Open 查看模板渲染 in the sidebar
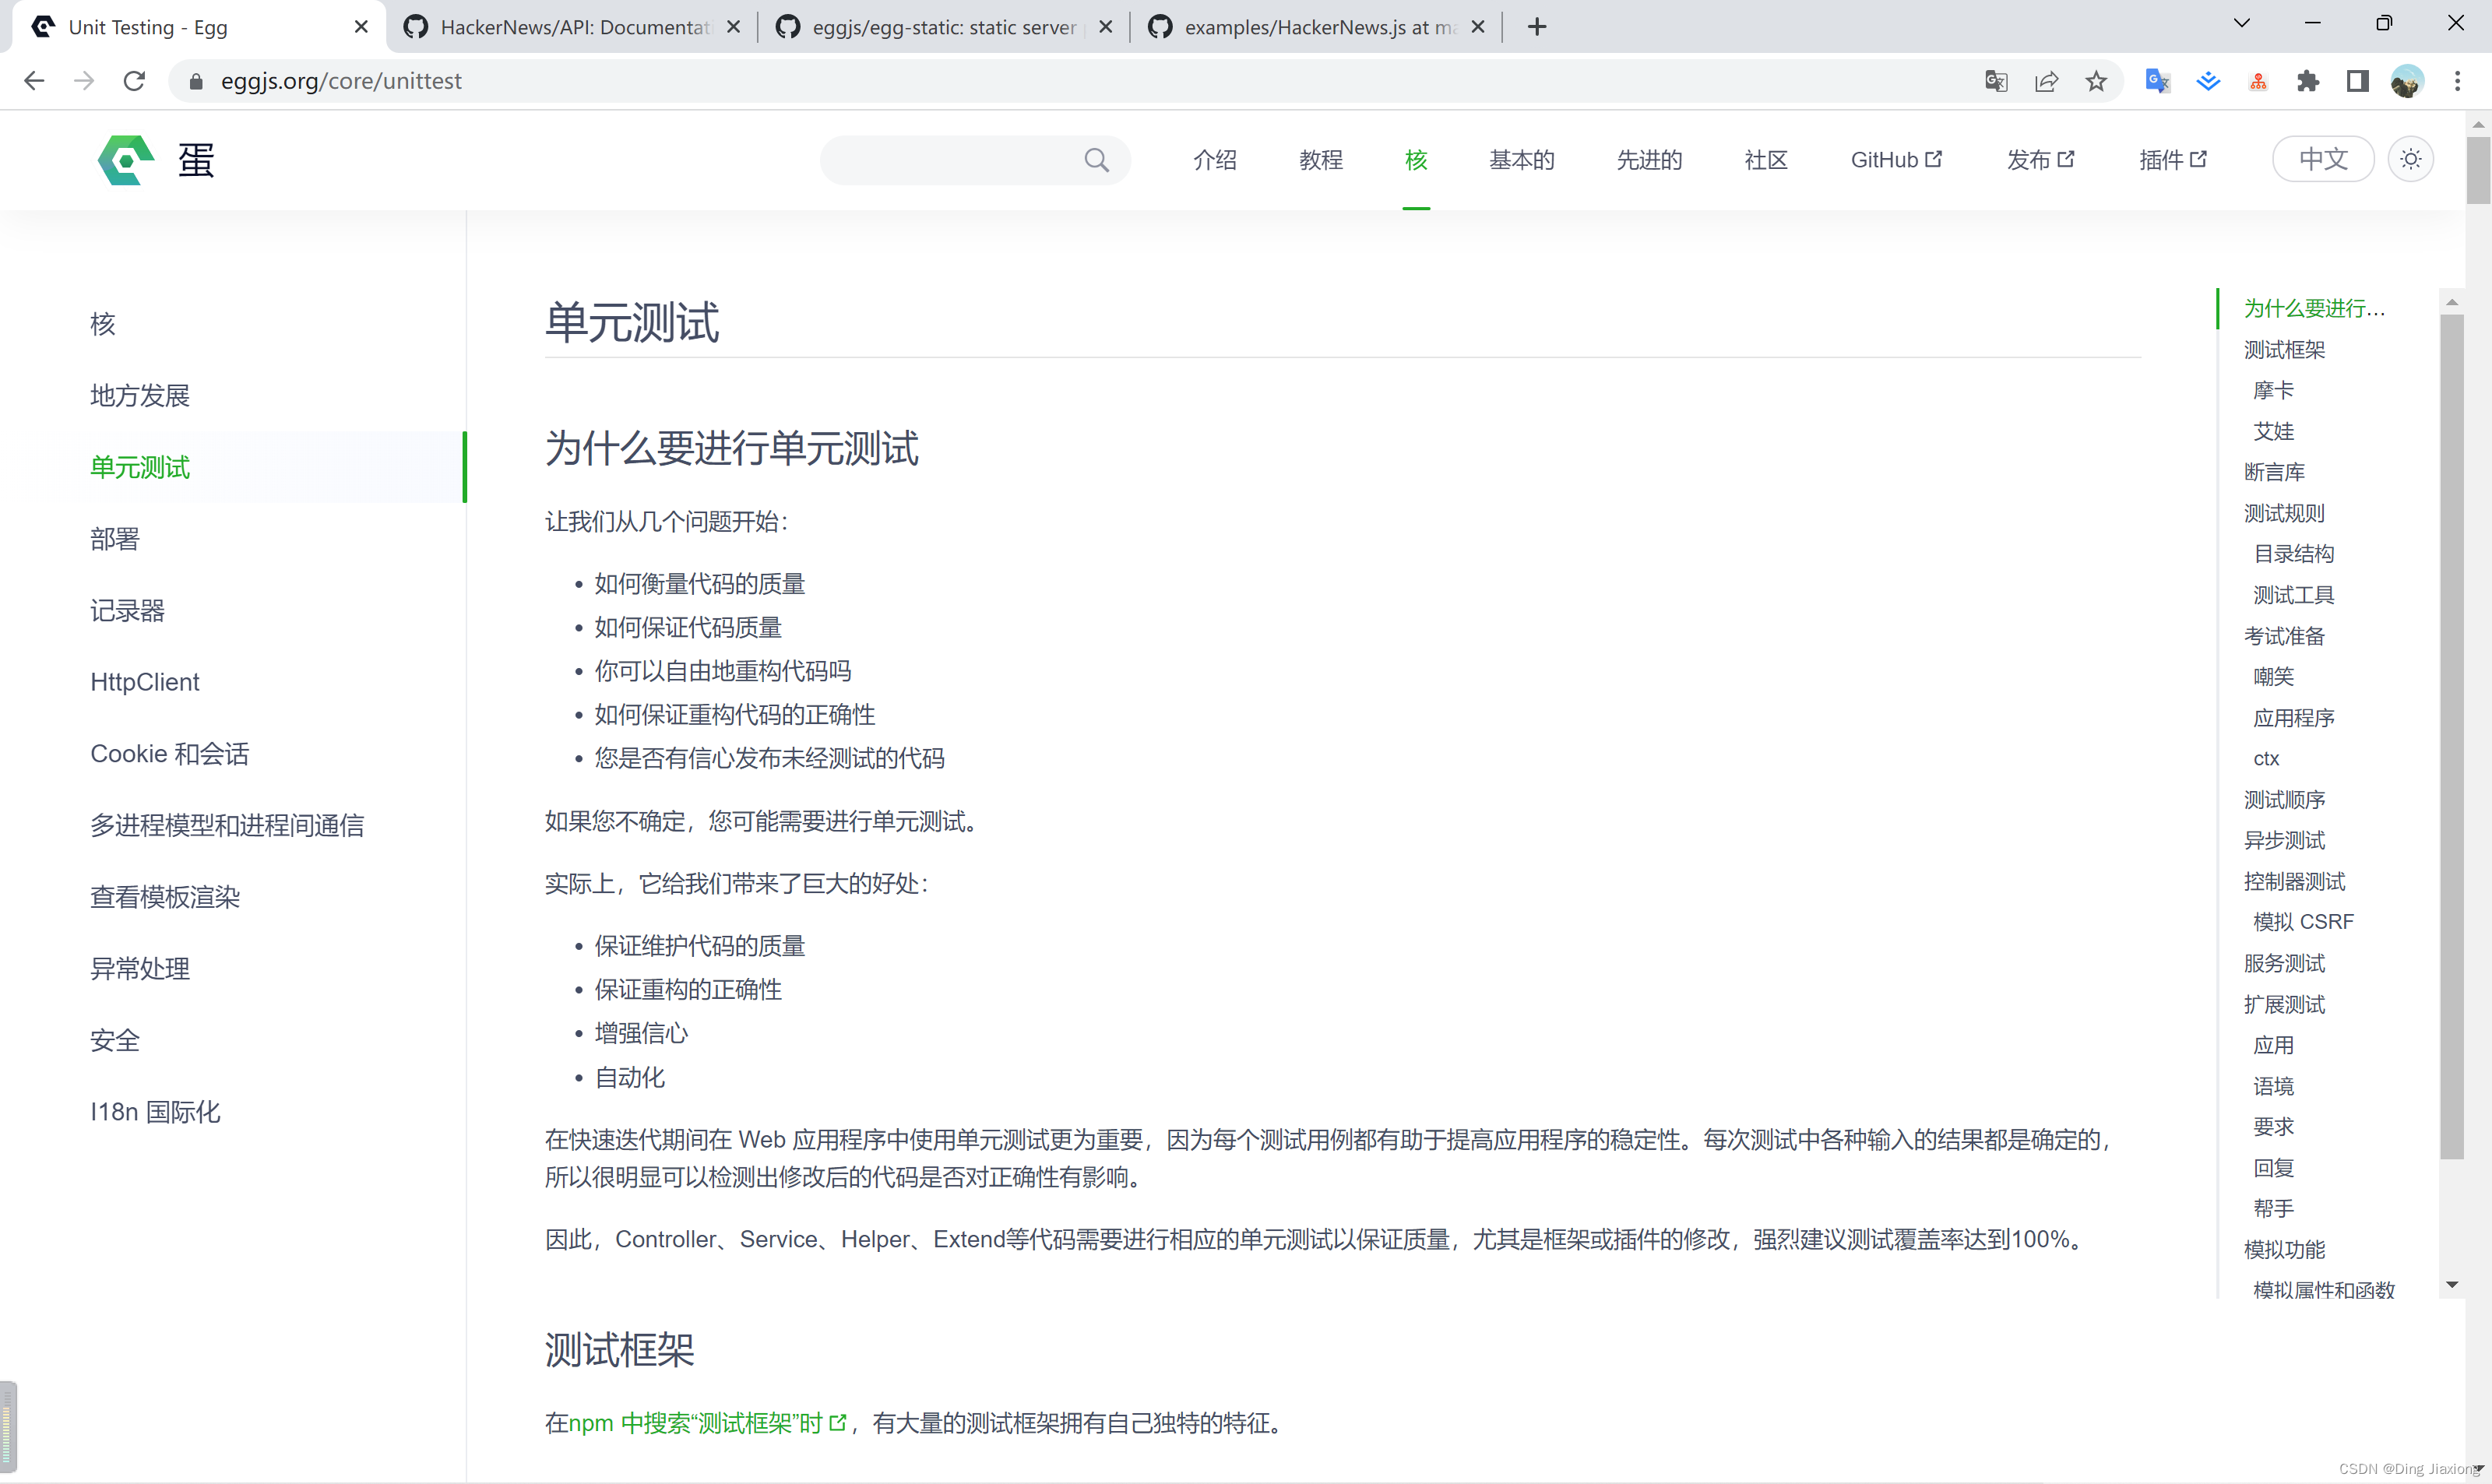This screenshot has height=1484, width=2492. (x=165, y=897)
